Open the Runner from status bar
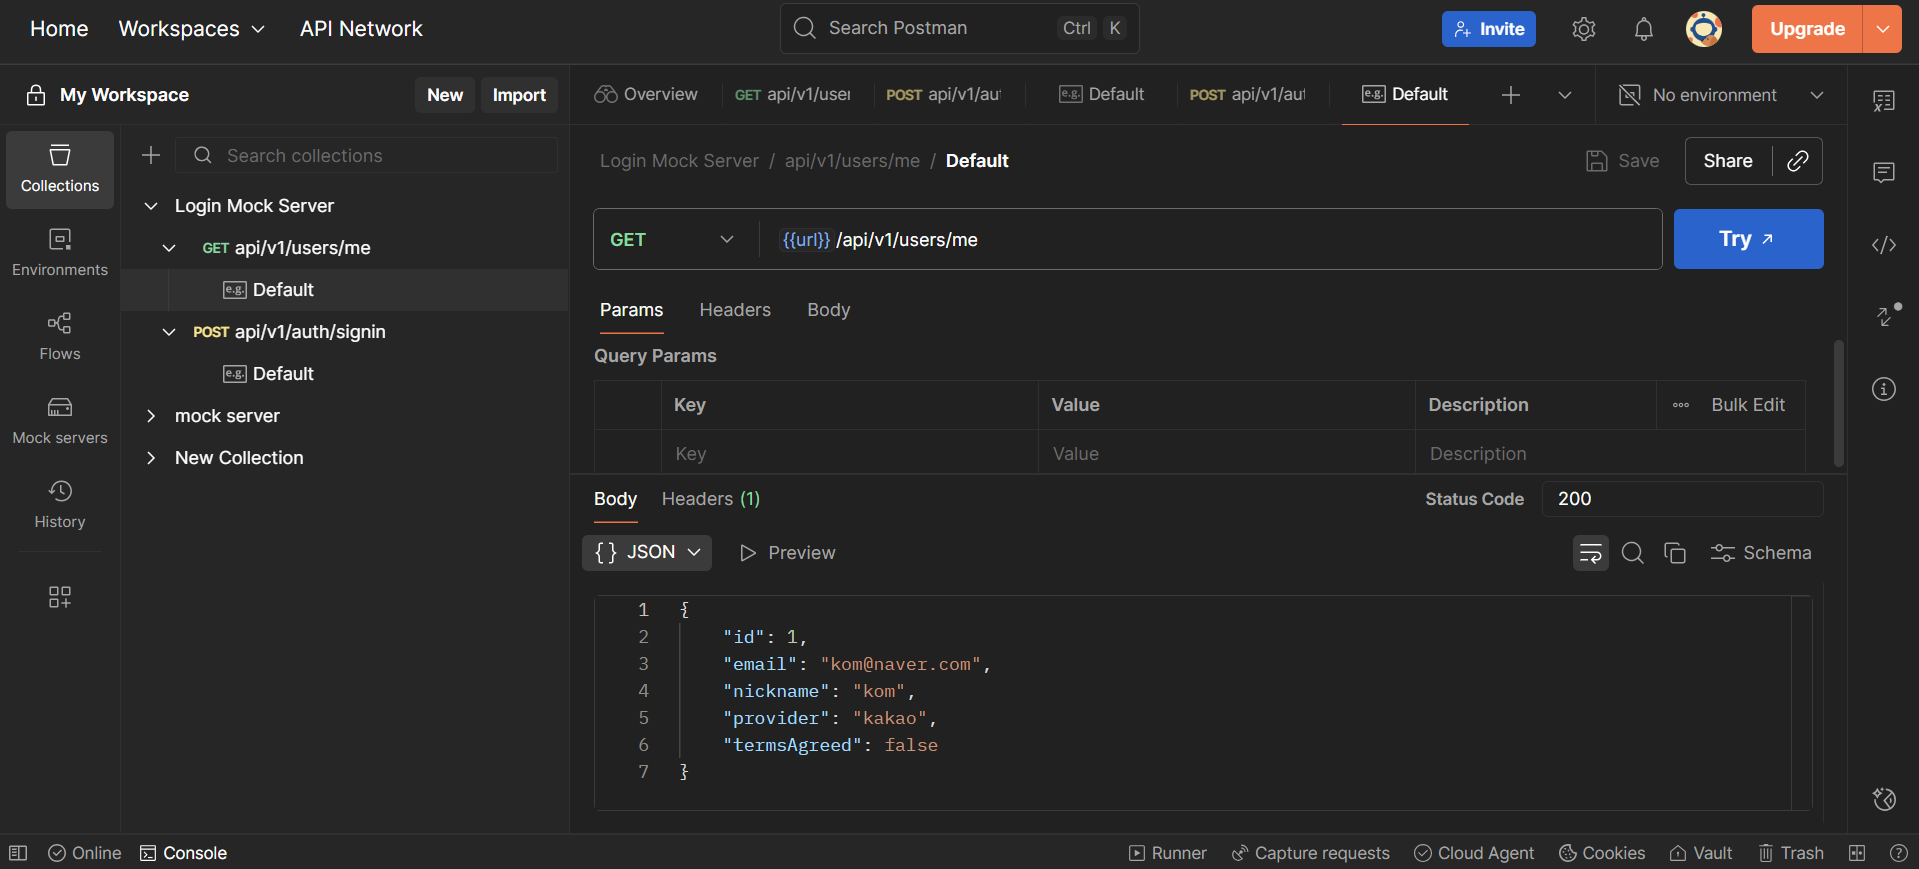 click(1168, 853)
